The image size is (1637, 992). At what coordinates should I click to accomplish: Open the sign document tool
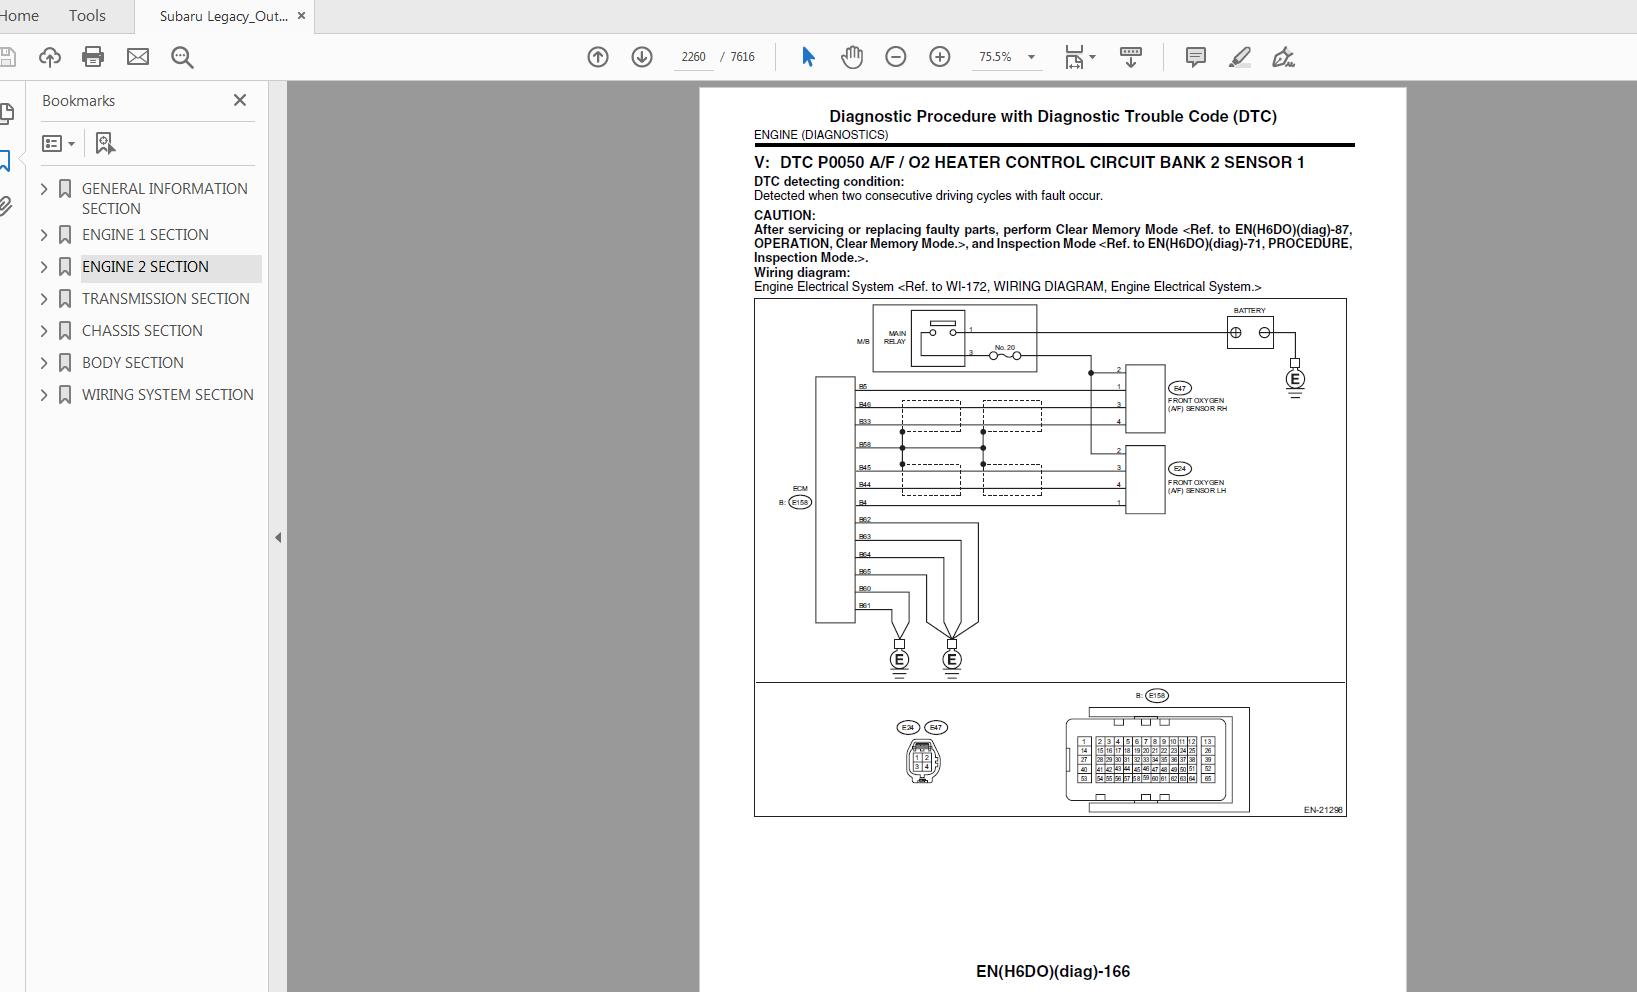coord(1283,57)
